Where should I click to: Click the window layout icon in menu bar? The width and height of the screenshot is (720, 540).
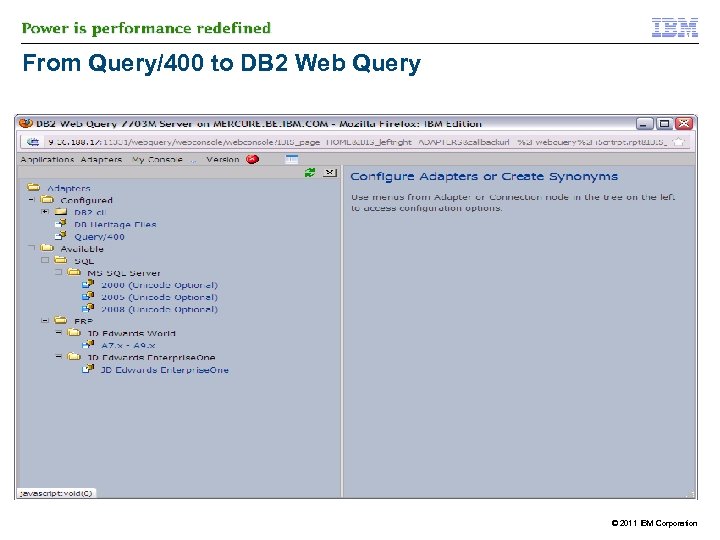click(292, 159)
